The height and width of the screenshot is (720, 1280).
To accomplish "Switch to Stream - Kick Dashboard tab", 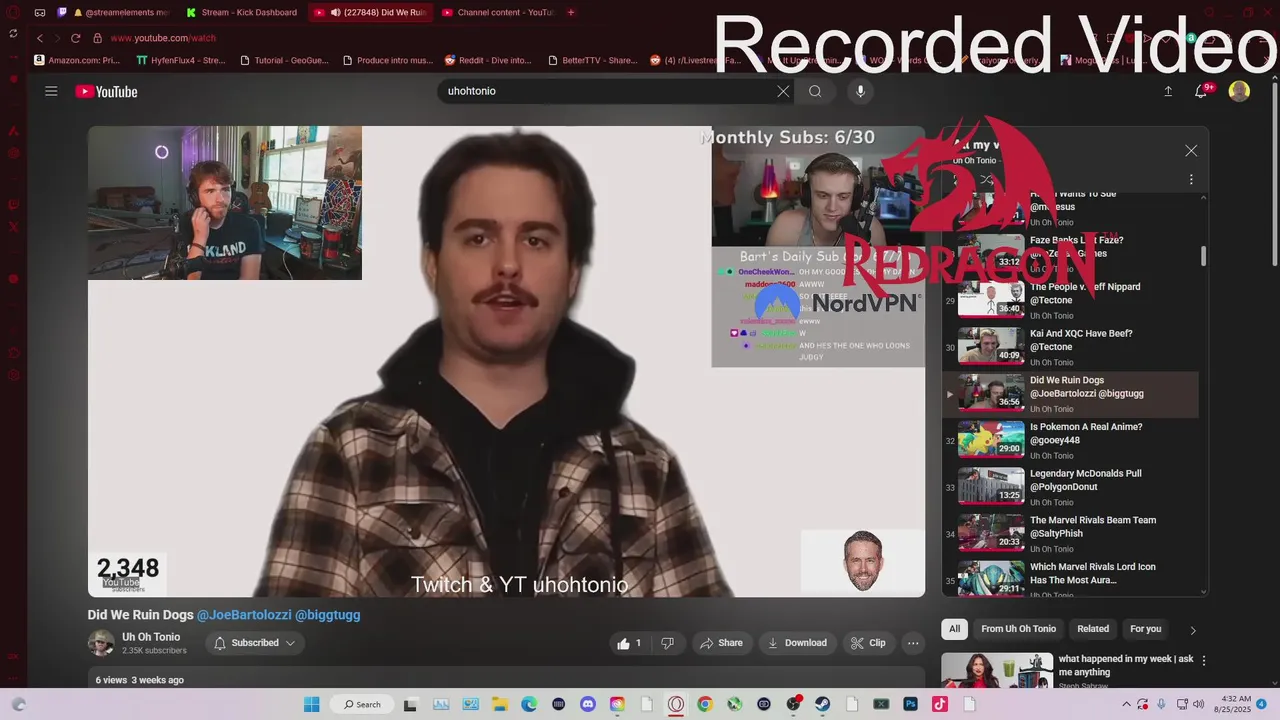I will pyautogui.click(x=241, y=13).
